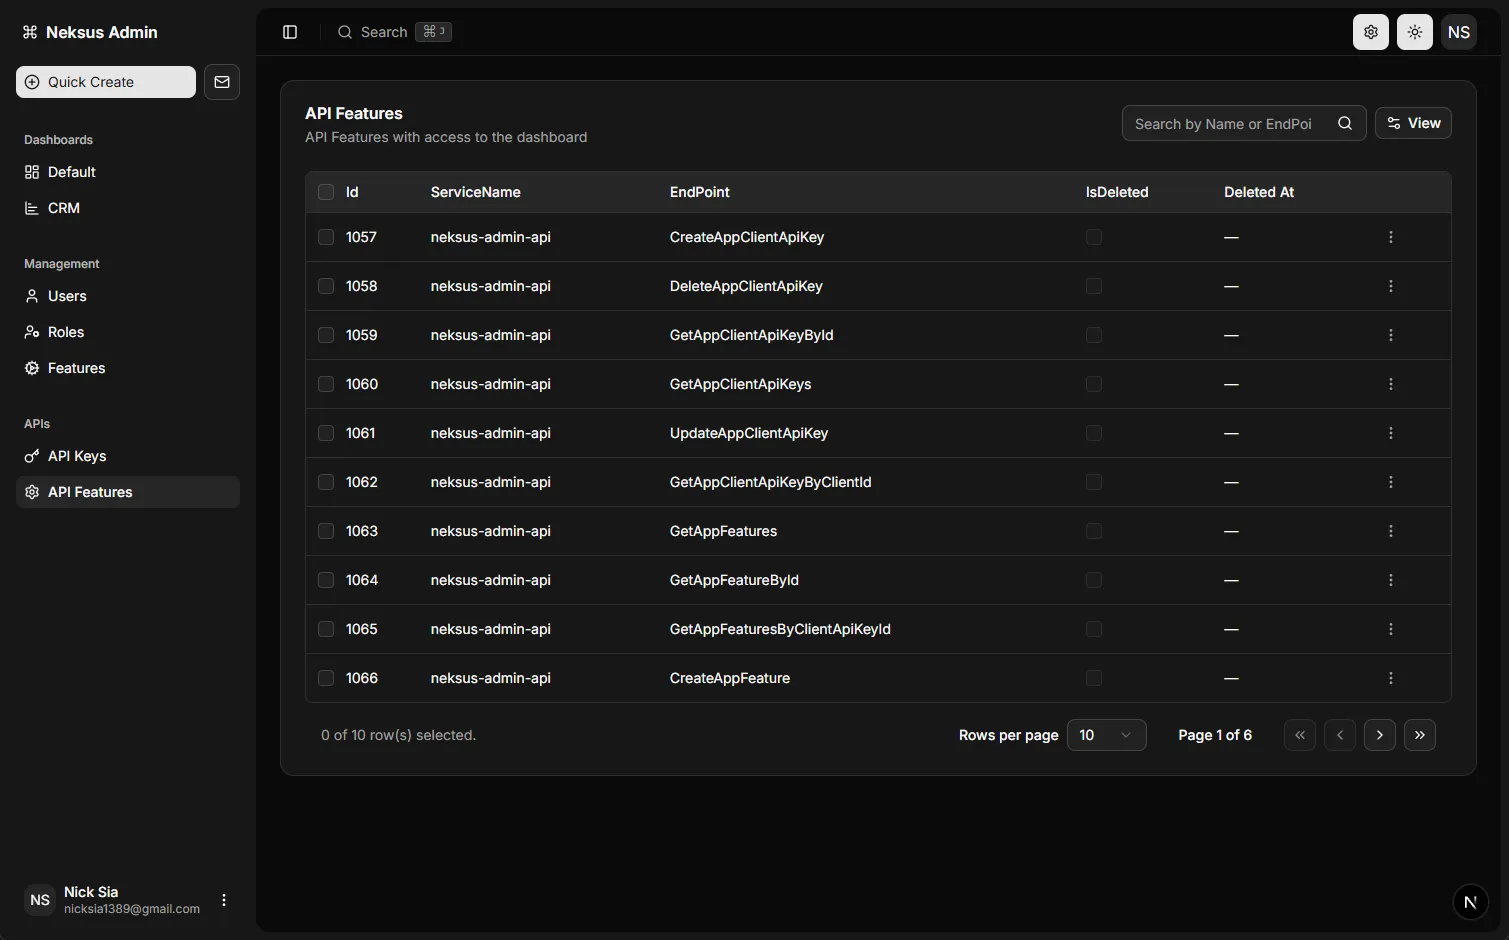Screen dimensions: 1509x940
Task: Open row actions for id 1065
Action: pyautogui.click(x=1390, y=629)
